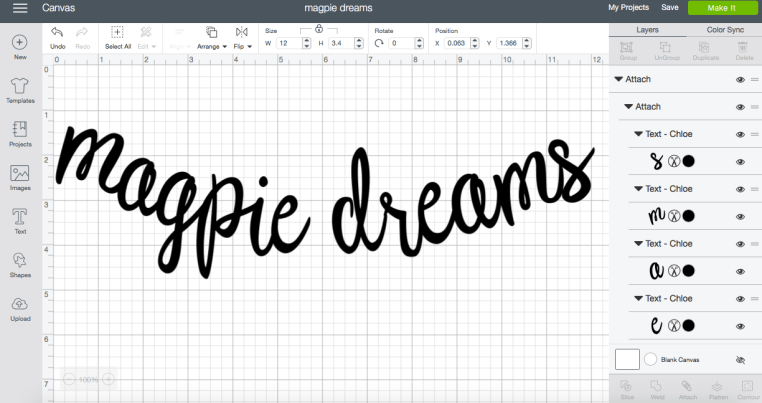The width and height of the screenshot is (762, 403).
Task: Click the Blank Canvas white swatch
Action: [x=627, y=360]
